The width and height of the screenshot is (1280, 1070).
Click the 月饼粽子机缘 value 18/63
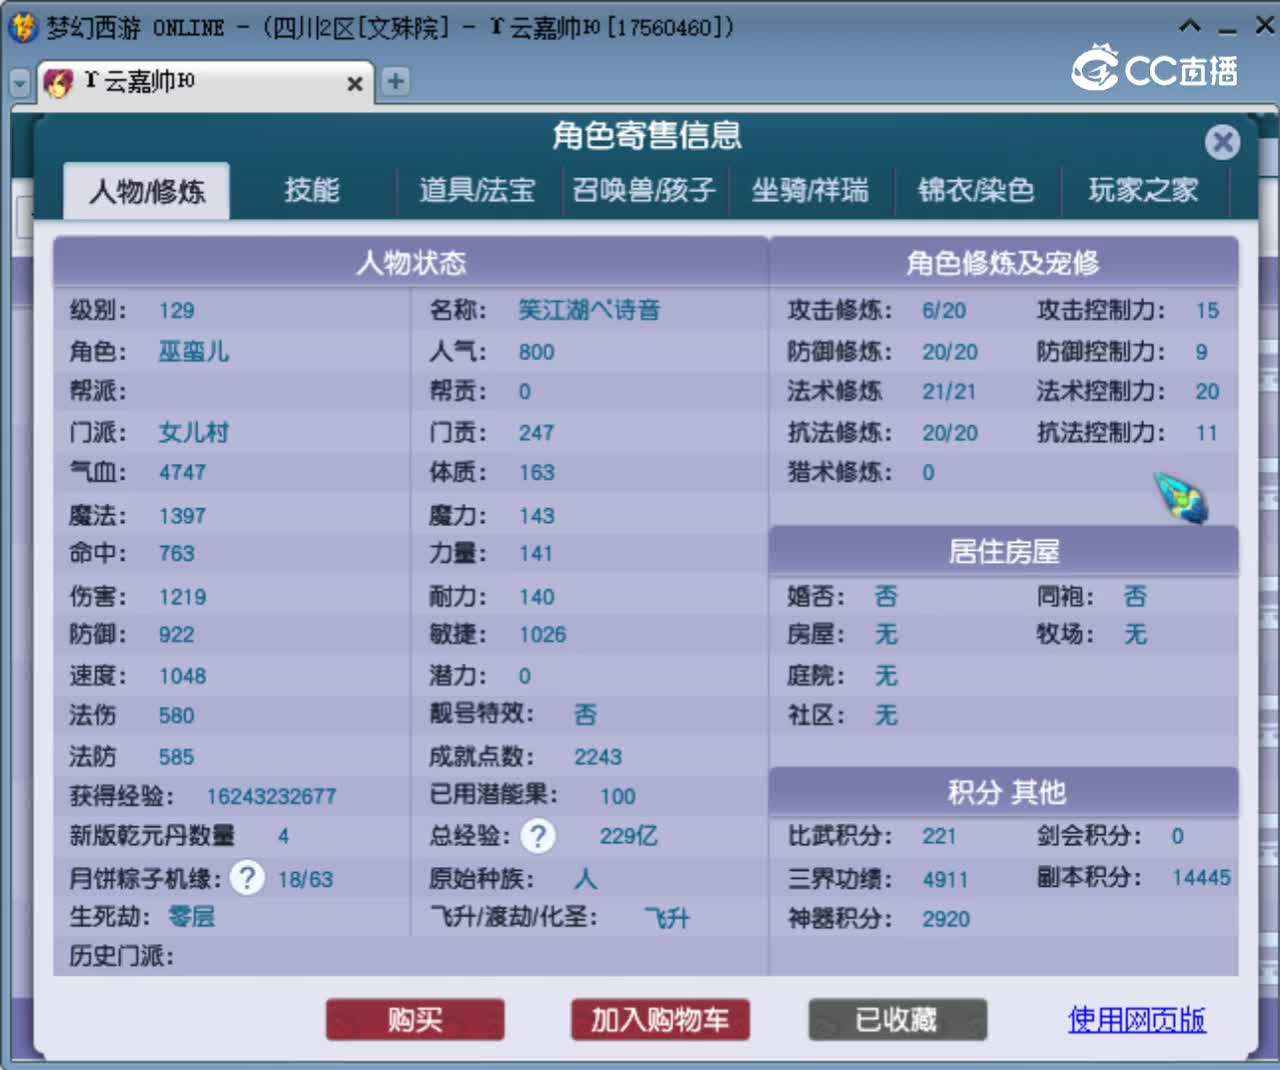pyautogui.click(x=305, y=880)
